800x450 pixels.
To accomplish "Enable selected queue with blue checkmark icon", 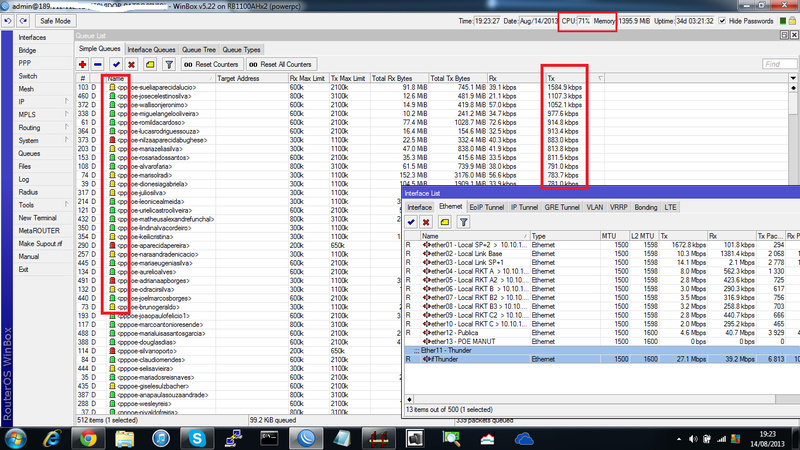I will pos(116,64).
